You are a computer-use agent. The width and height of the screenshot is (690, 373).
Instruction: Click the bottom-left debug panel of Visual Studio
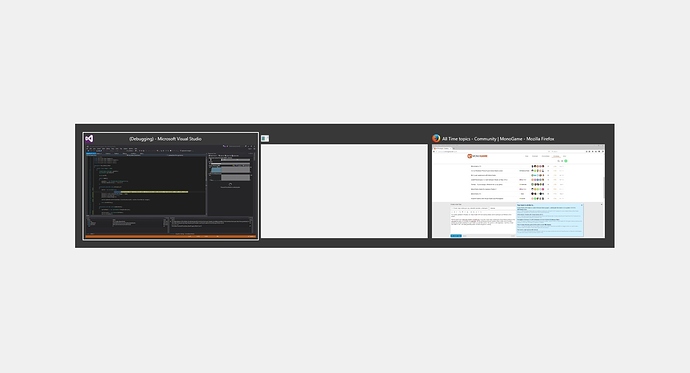coord(127,225)
